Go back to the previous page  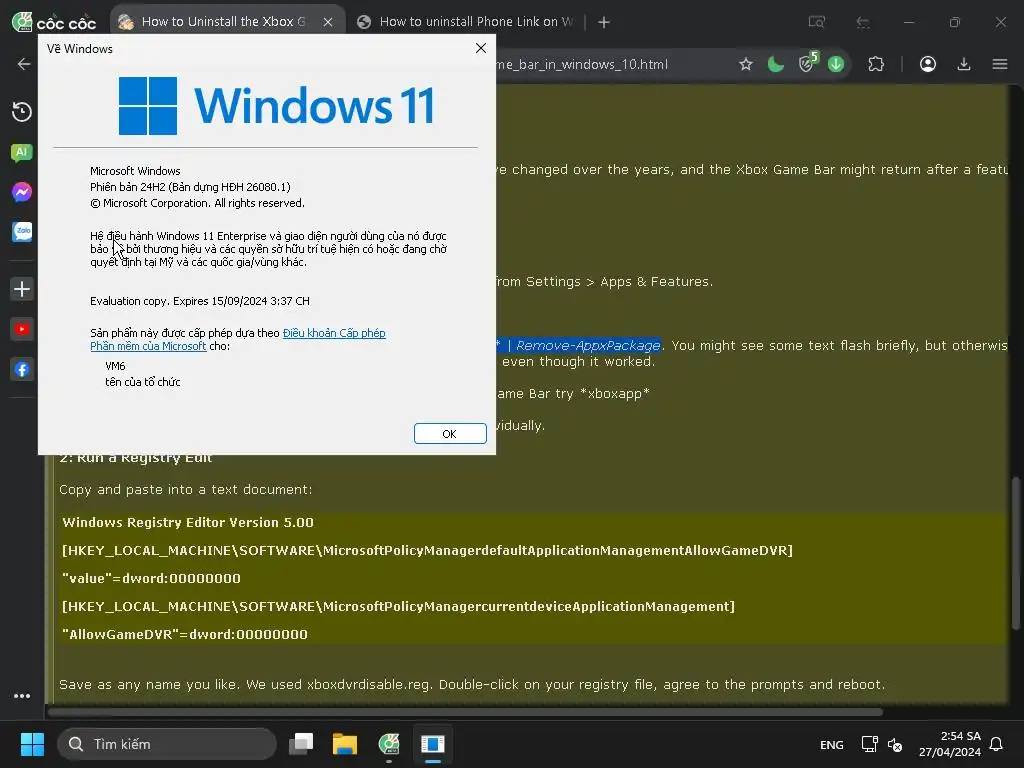24,64
